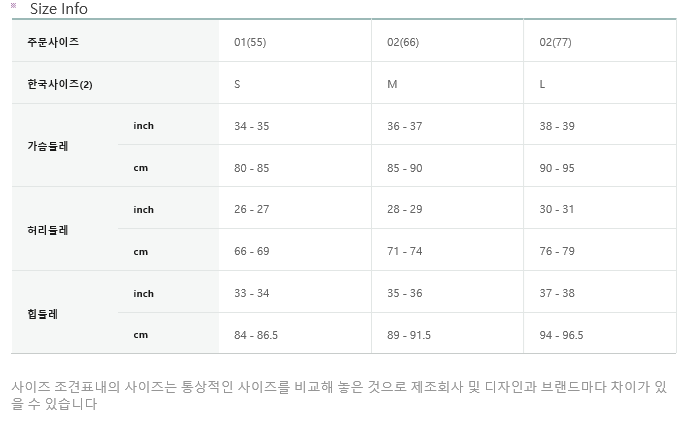689x424 pixels.
Task: Select the 01(55) order size cell
Action: [x=249, y=42]
